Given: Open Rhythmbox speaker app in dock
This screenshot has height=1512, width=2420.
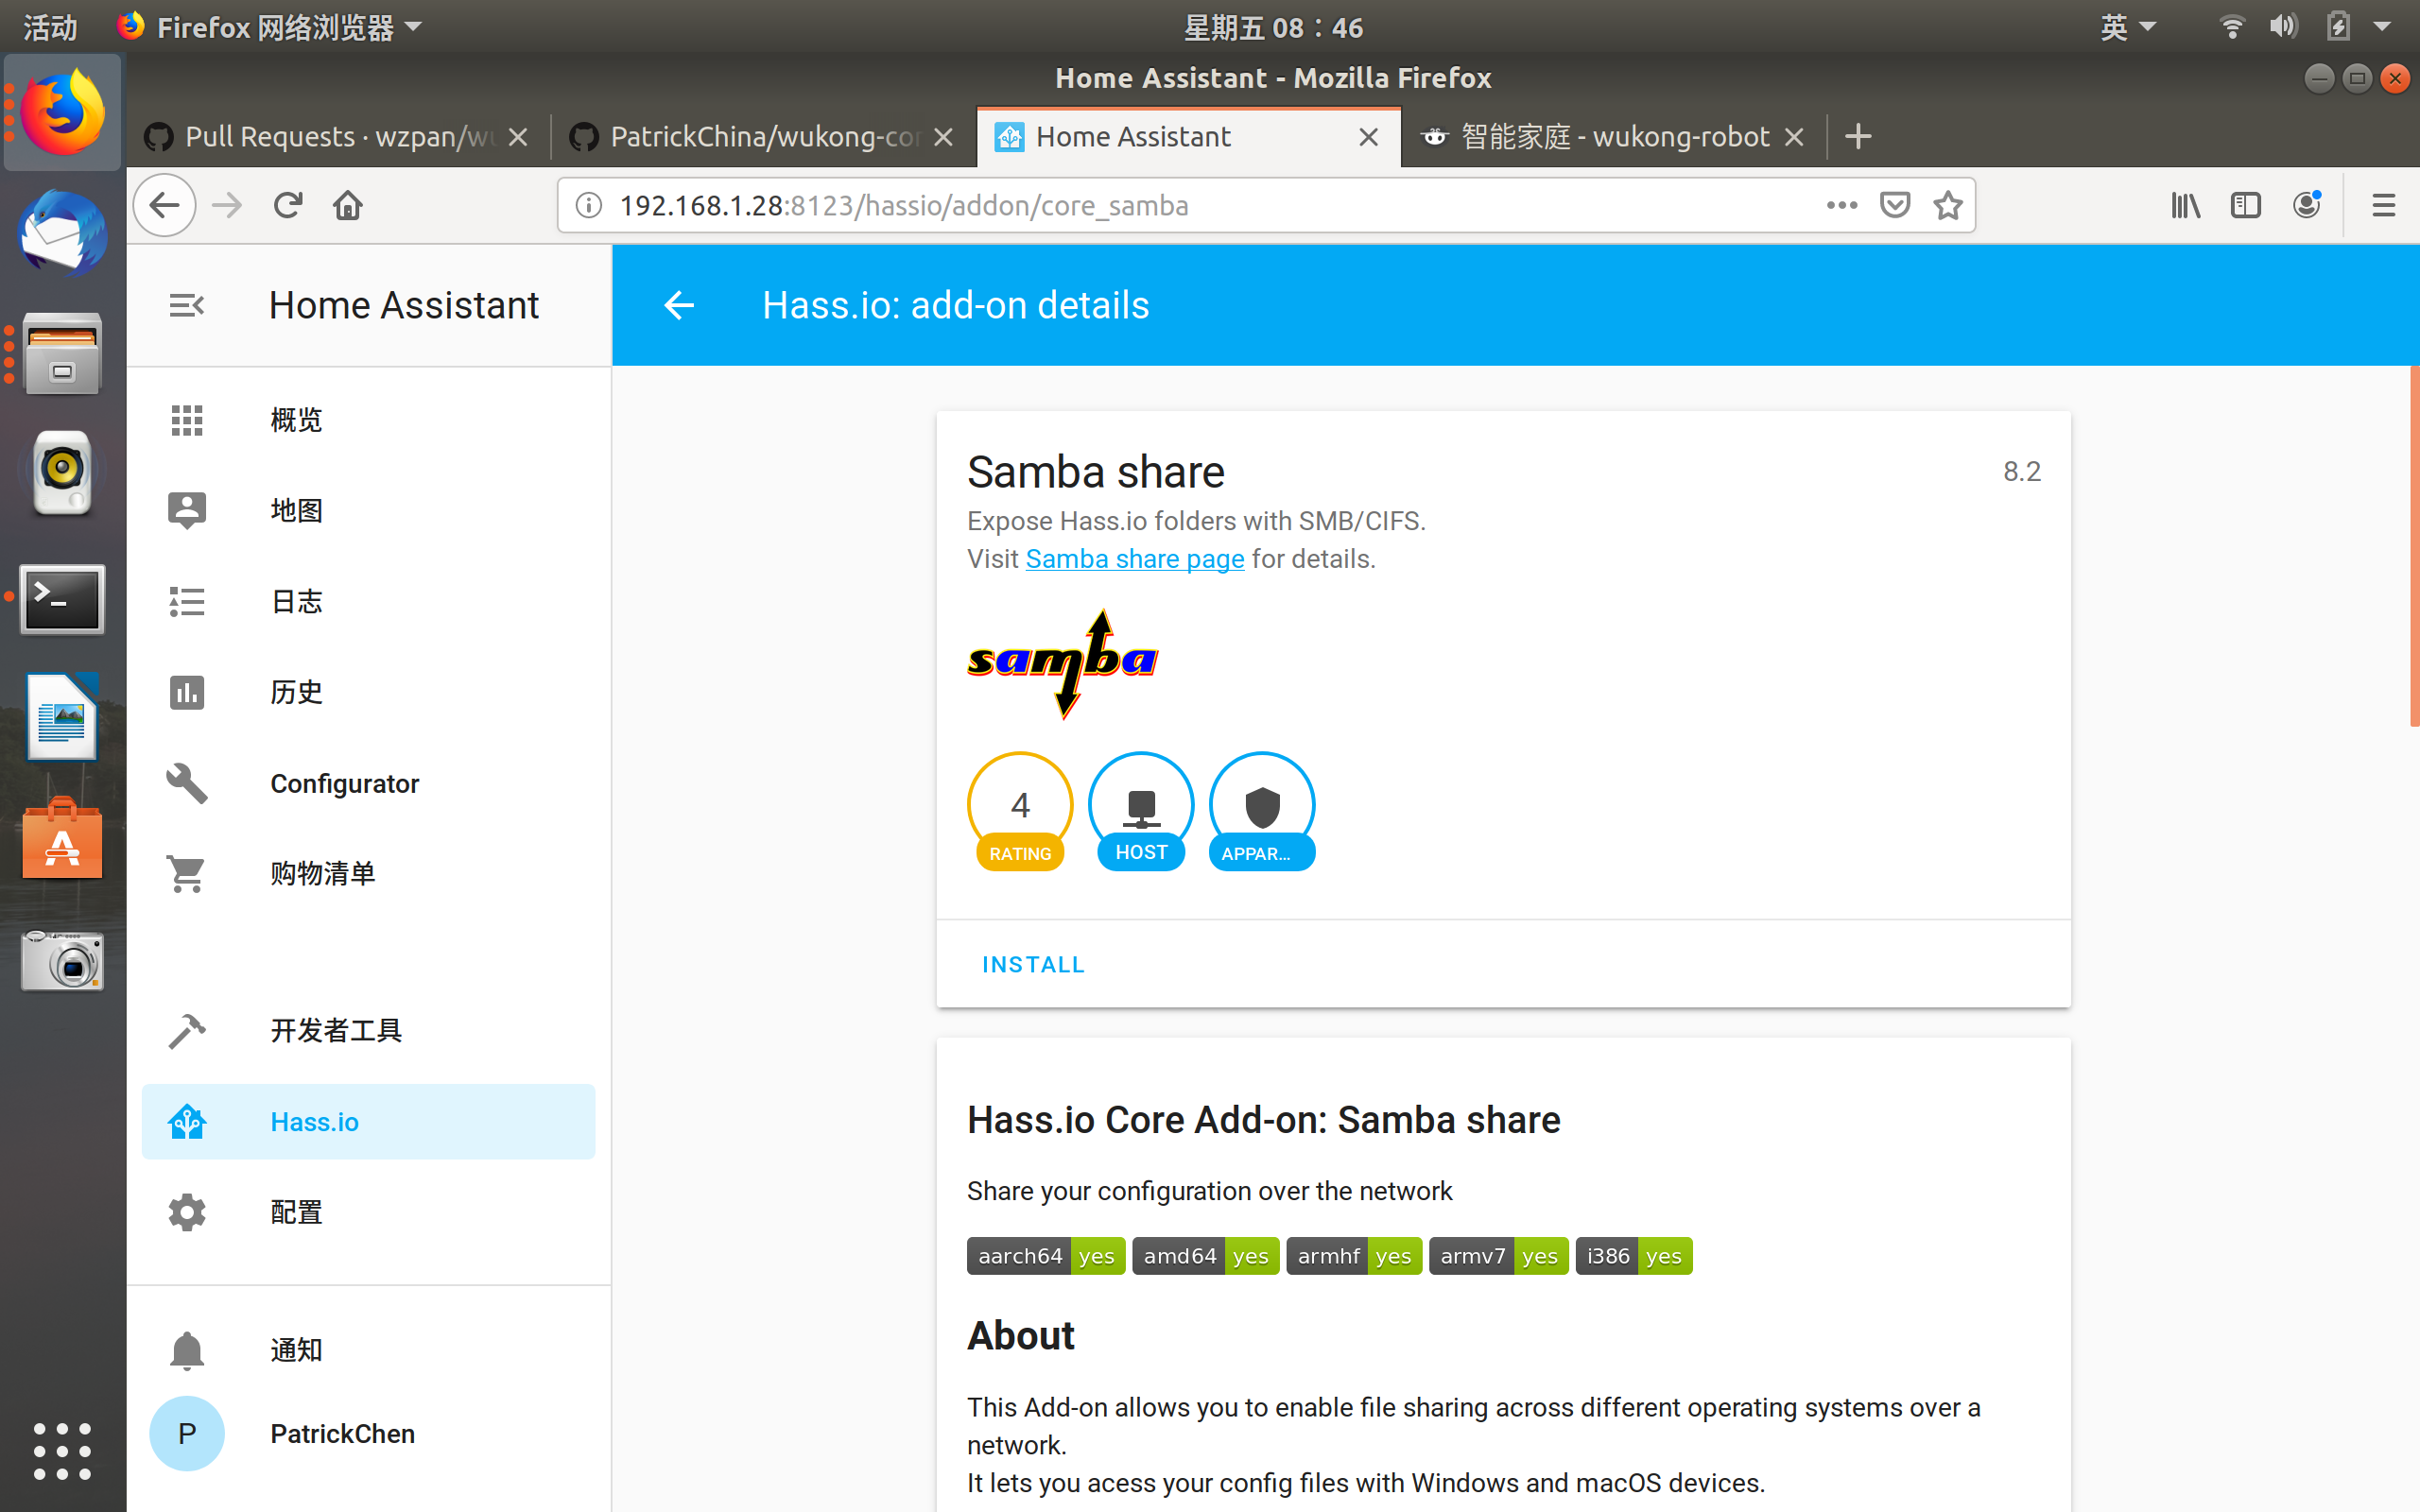Looking at the screenshot, I should pos(62,473).
